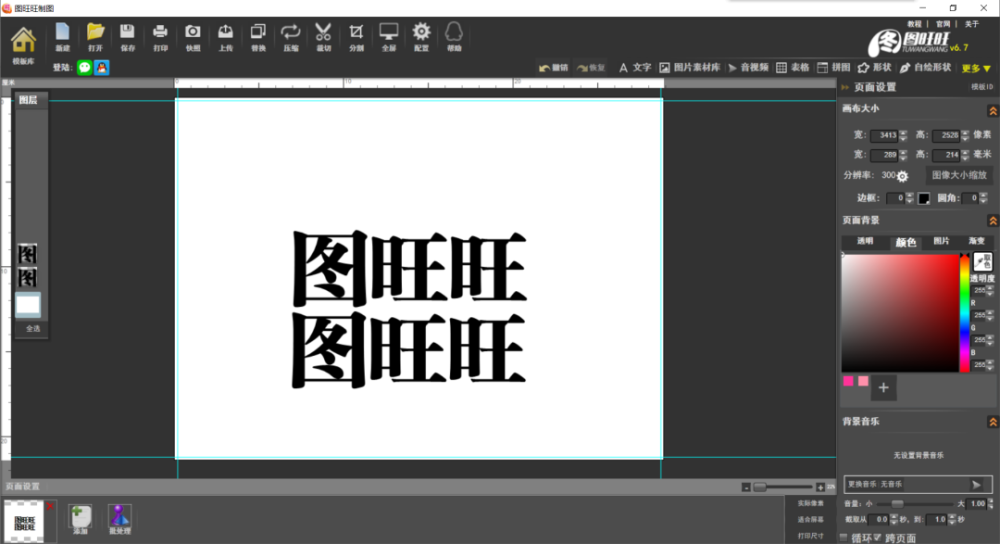Insert a 表格 table
The height and width of the screenshot is (544, 1000).
click(793, 68)
